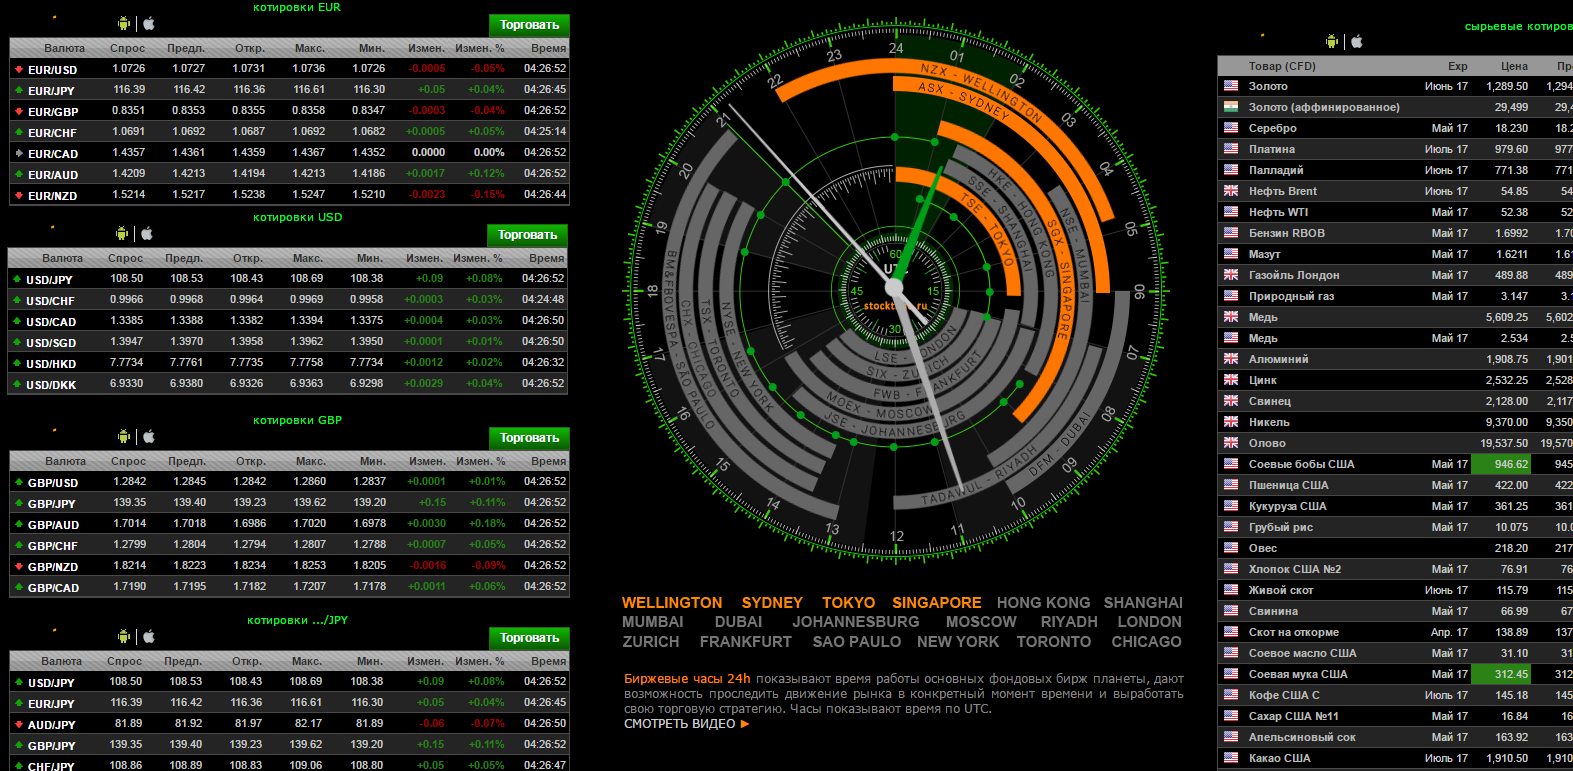The height and width of the screenshot is (771, 1573).
Task: Click the green up arrow beside EUR/JPY in the EUR table
Action: [19, 91]
